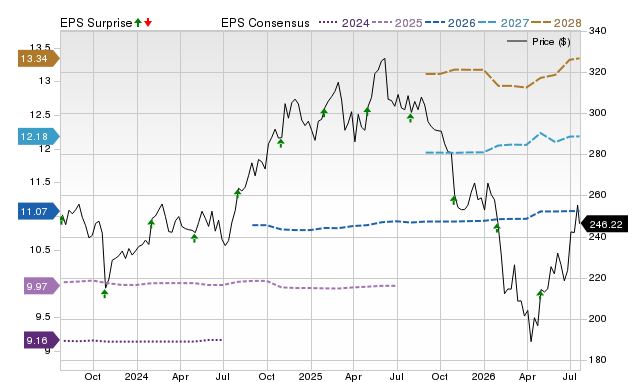The height and width of the screenshot is (382, 640).
Task: Click the 9.5 label on the EPS axis
Action: [43, 317]
